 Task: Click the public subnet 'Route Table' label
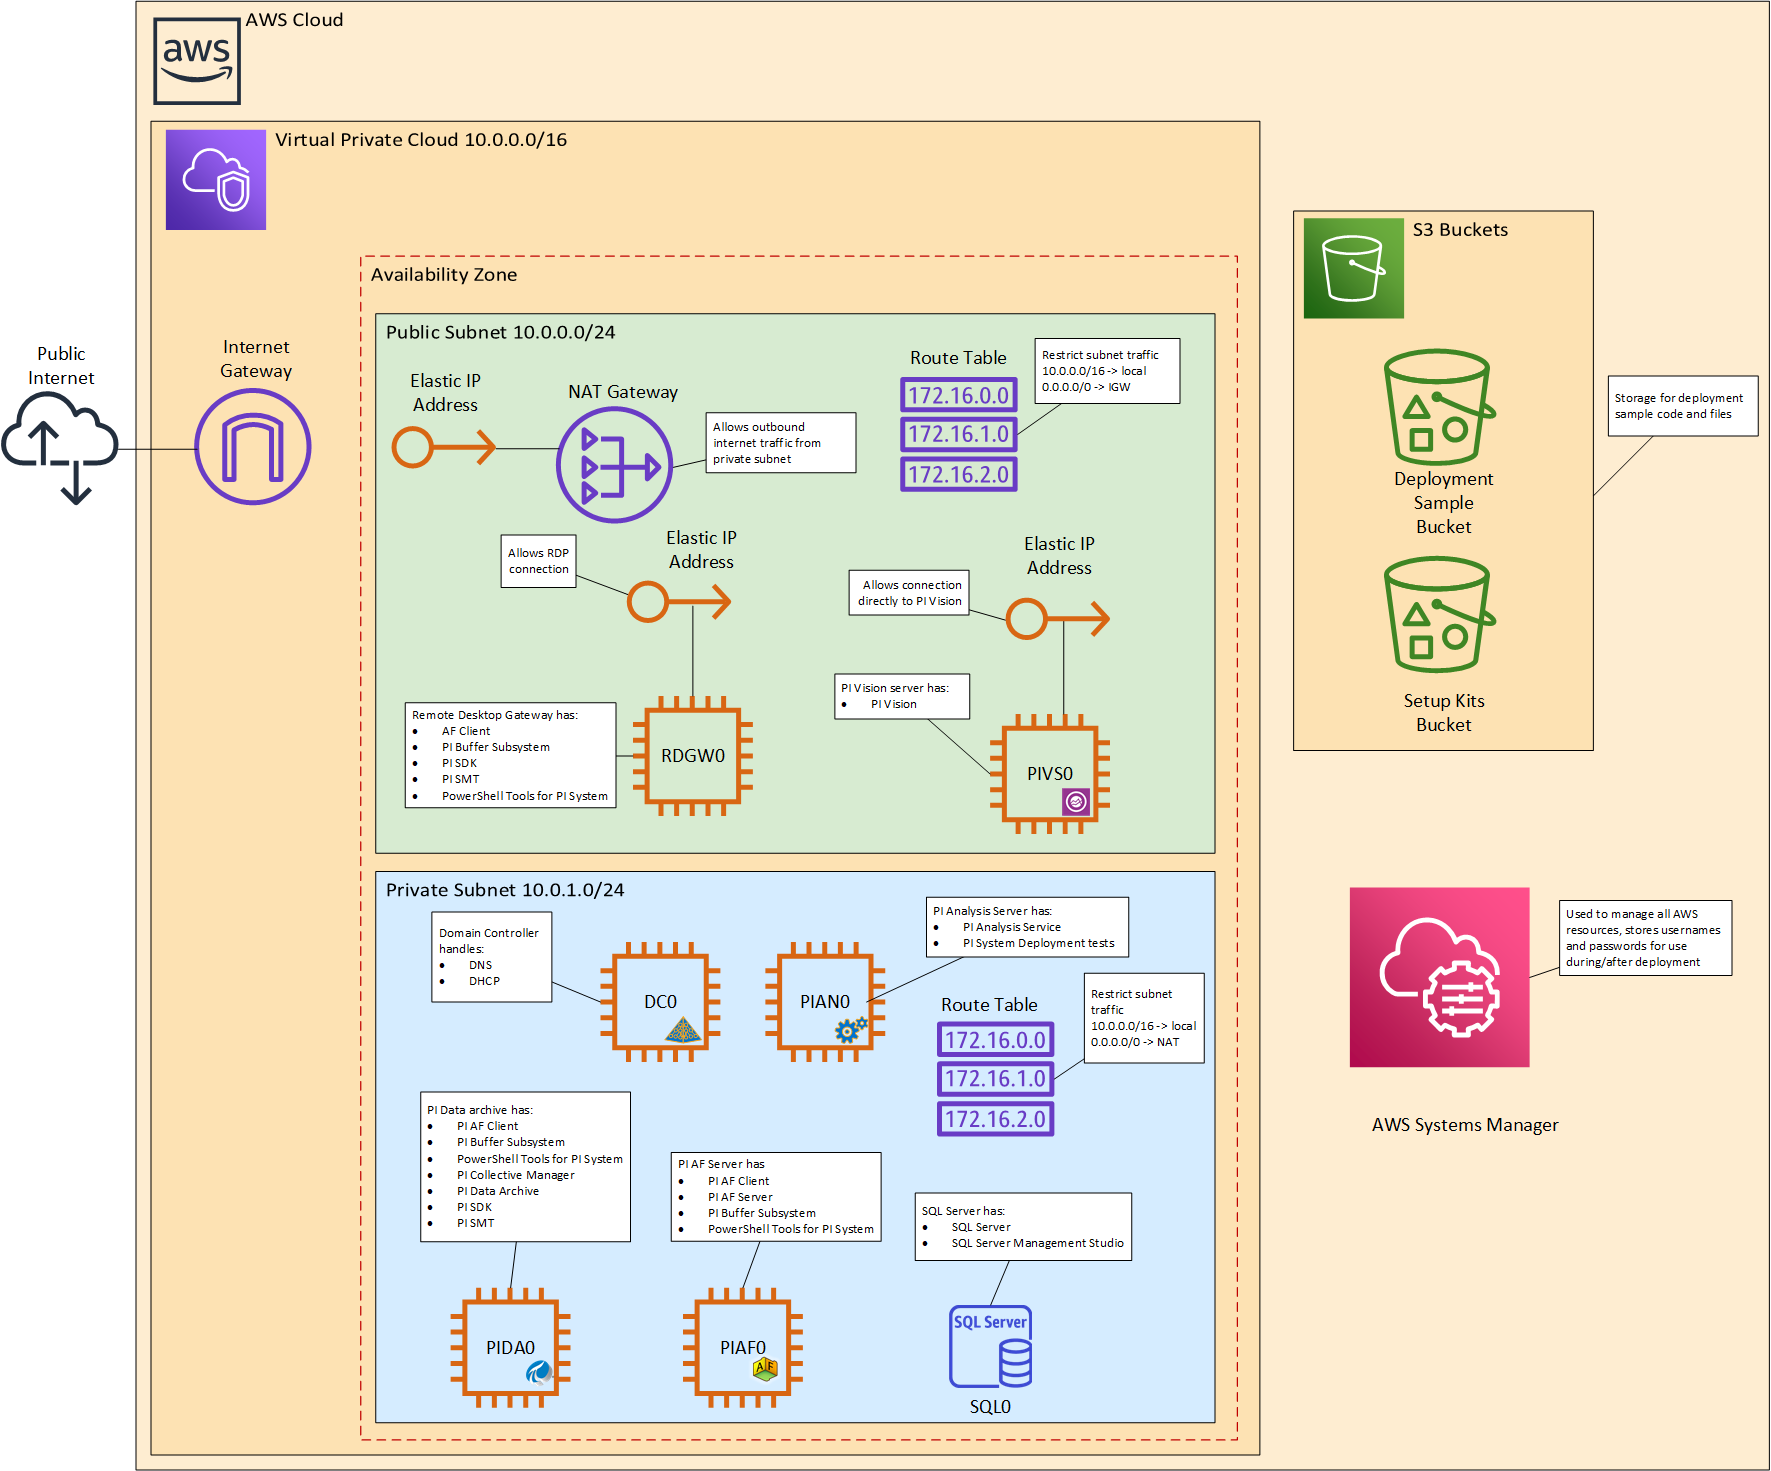(958, 358)
